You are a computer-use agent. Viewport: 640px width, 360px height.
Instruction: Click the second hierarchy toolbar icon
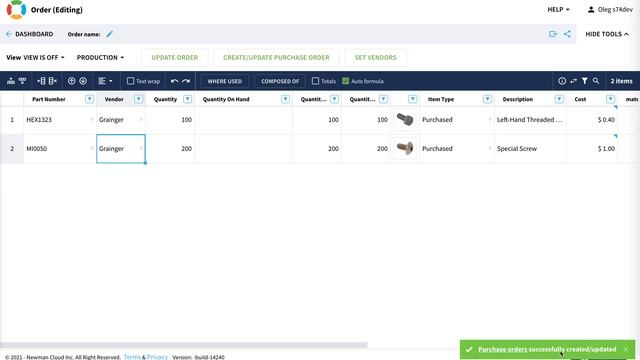tap(22, 81)
